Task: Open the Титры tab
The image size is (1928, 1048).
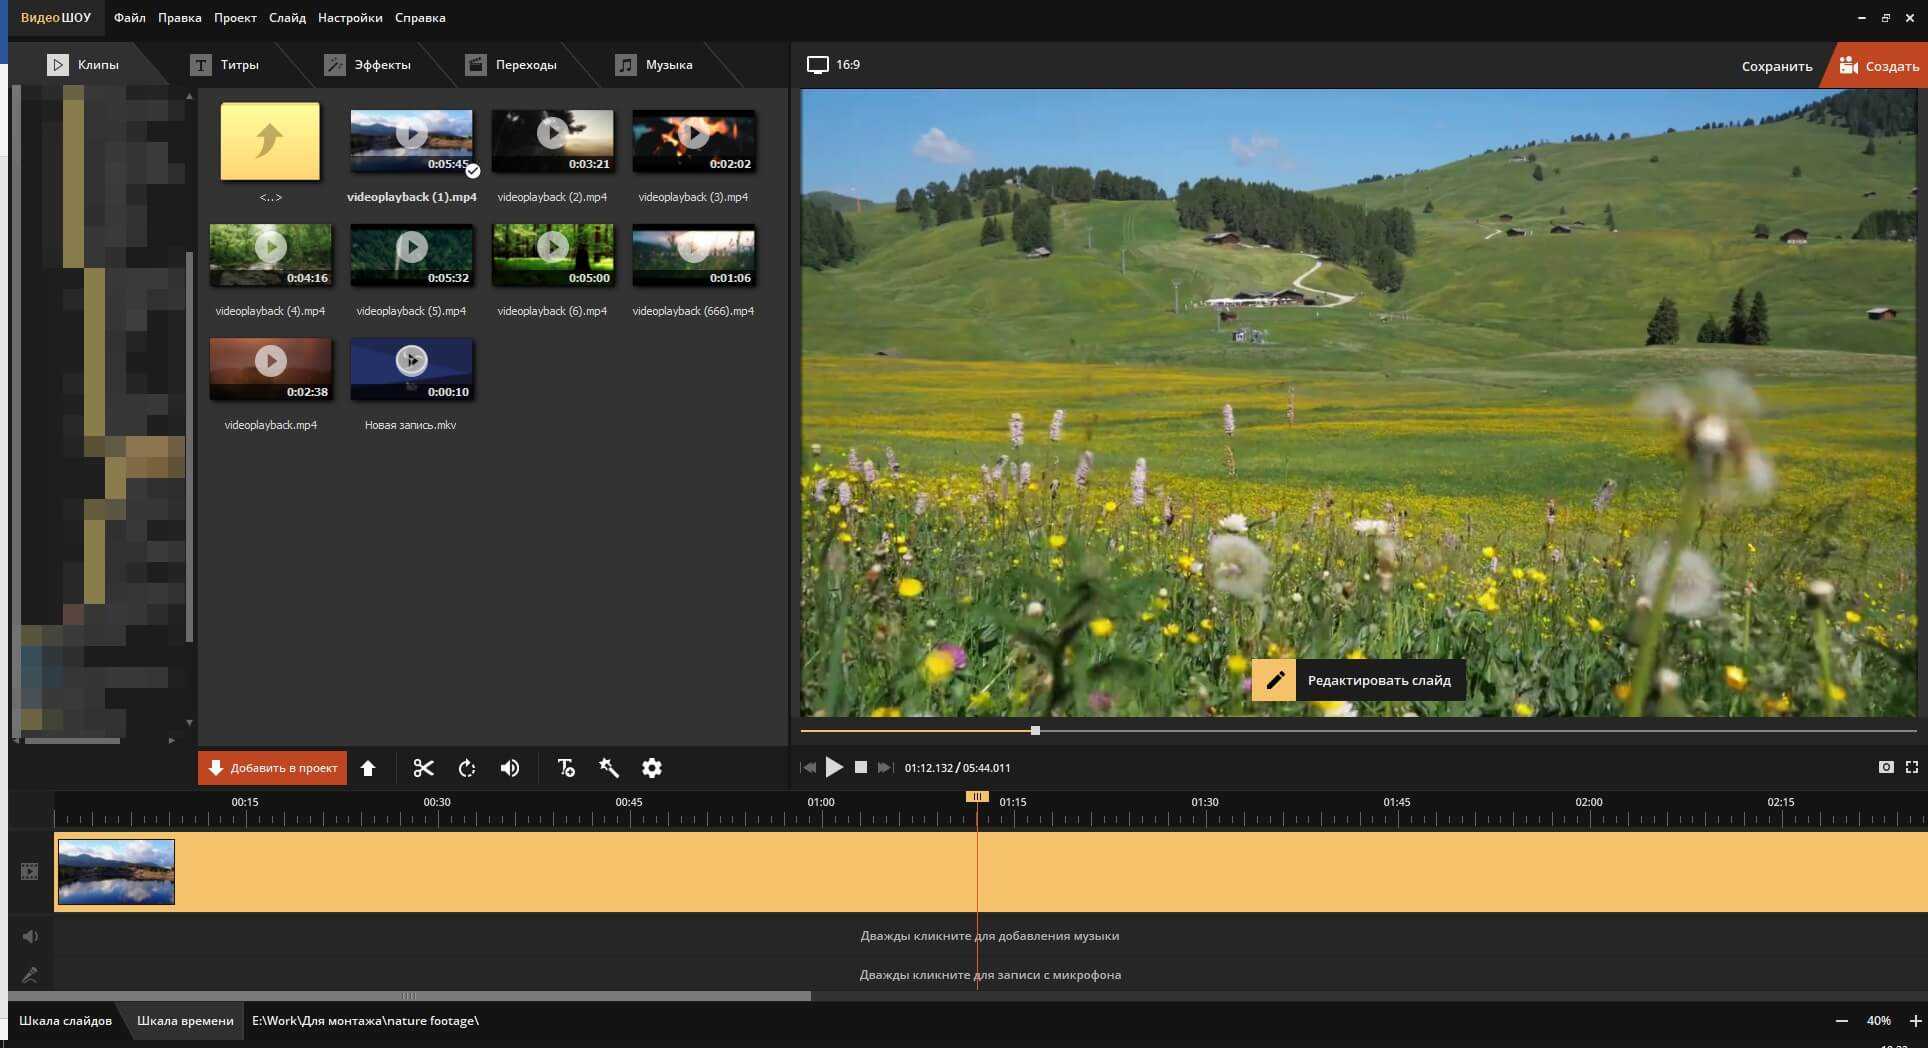Action: point(226,65)
